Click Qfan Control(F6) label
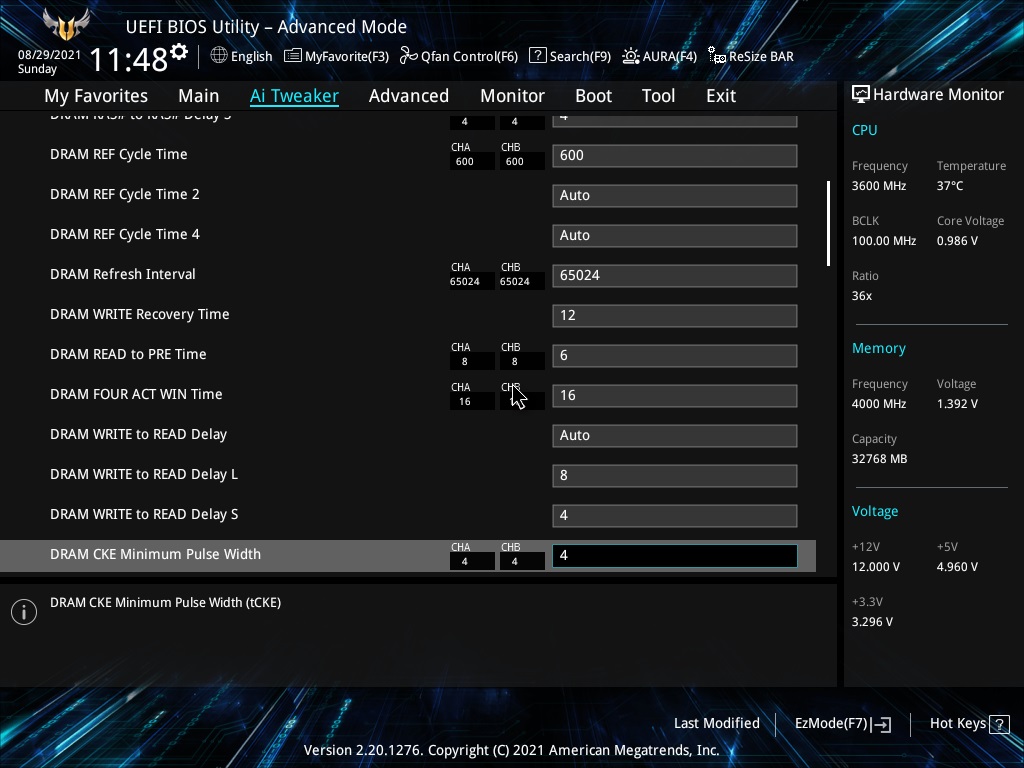 click(x=470, y=56)
